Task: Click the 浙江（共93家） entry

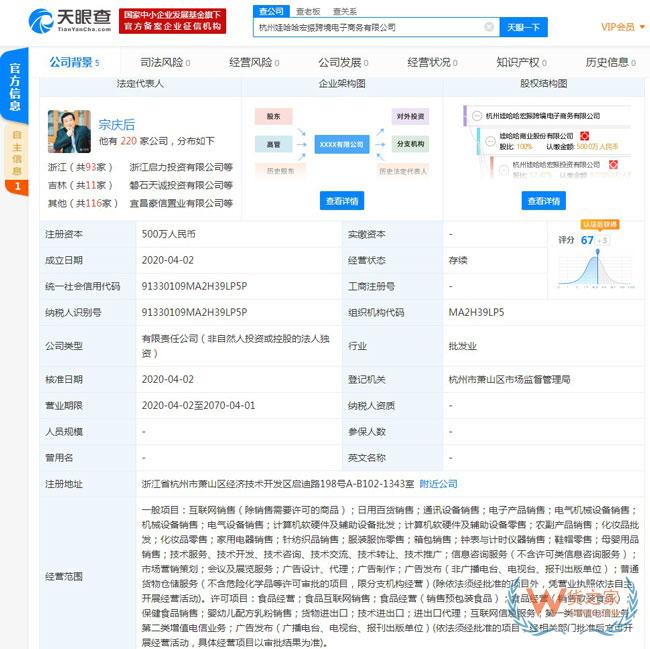Action: [x=80, y=167]
